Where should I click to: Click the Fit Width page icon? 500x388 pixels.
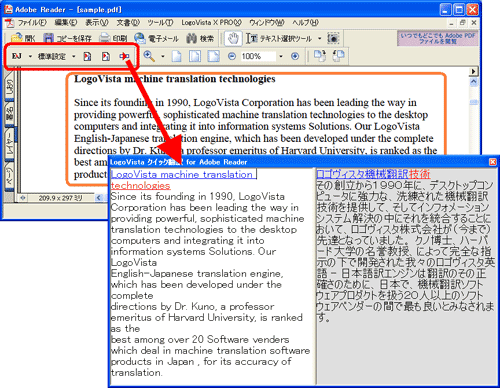point(213,56)
